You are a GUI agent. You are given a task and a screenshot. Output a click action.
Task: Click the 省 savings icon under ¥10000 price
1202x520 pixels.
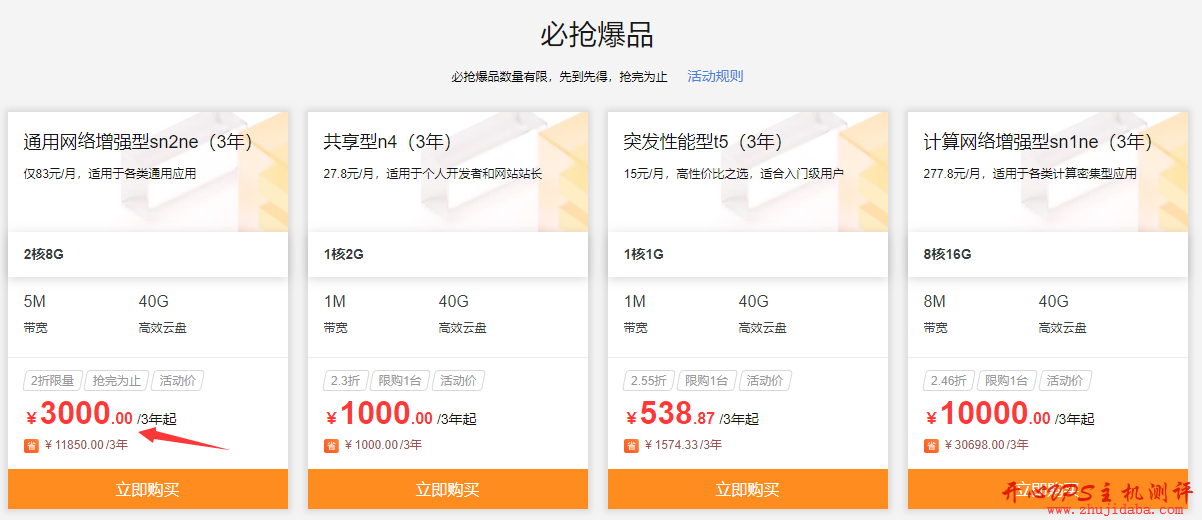pos(931,445)
